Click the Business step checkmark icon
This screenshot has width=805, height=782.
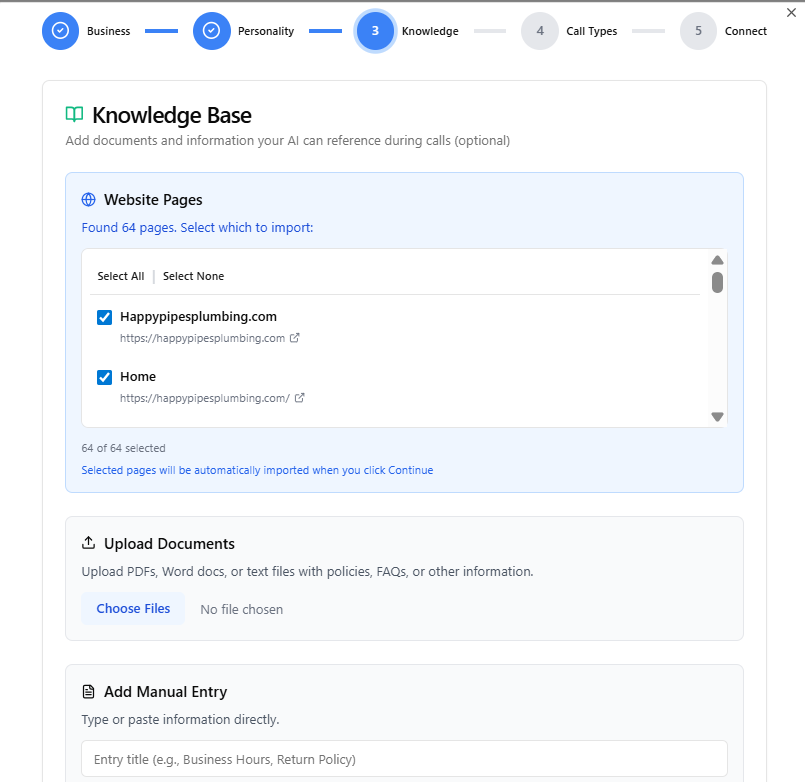[60, 31]
